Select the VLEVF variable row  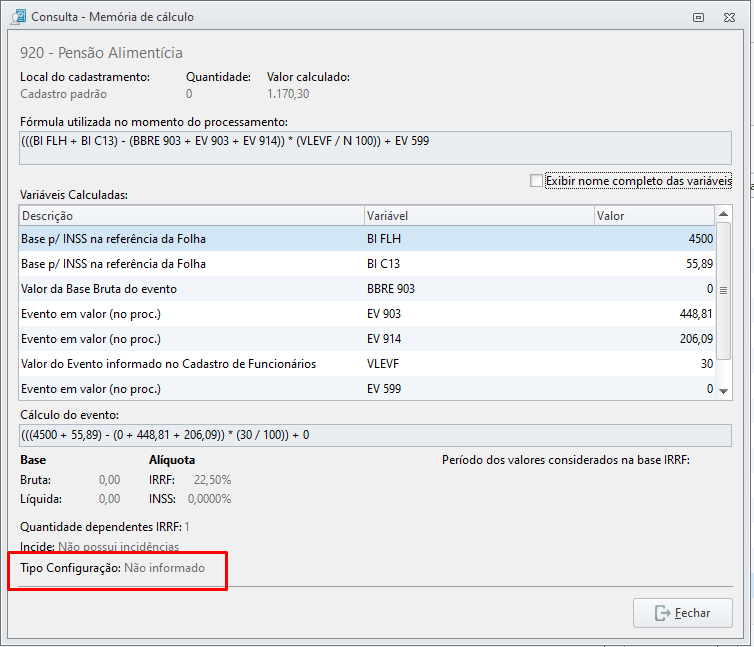click(367, 364)
